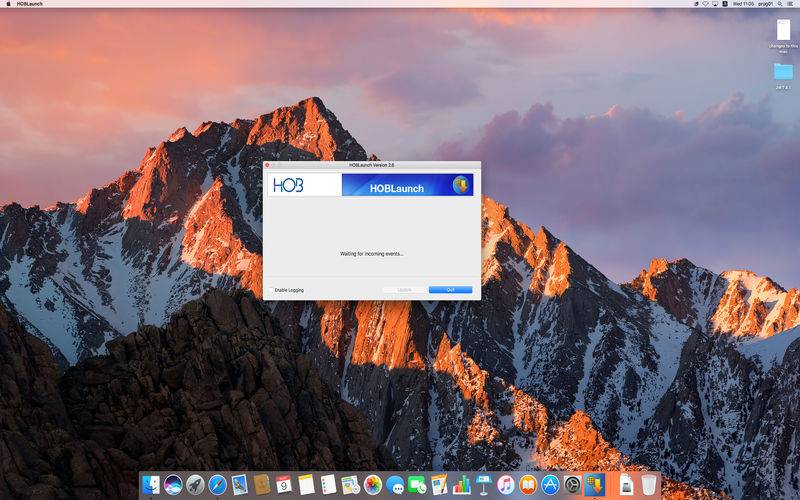Open iBooks orange book icon in Dock
The image size is (800, 500).
point(528,485)
